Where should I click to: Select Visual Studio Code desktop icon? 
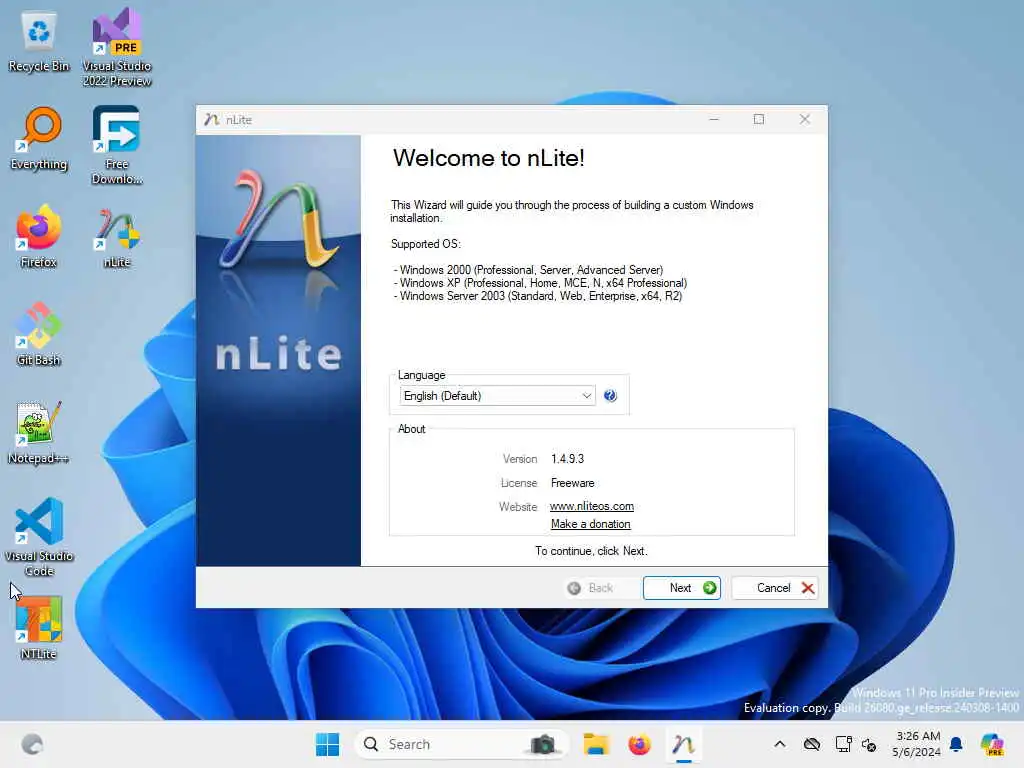coord(39,537)
